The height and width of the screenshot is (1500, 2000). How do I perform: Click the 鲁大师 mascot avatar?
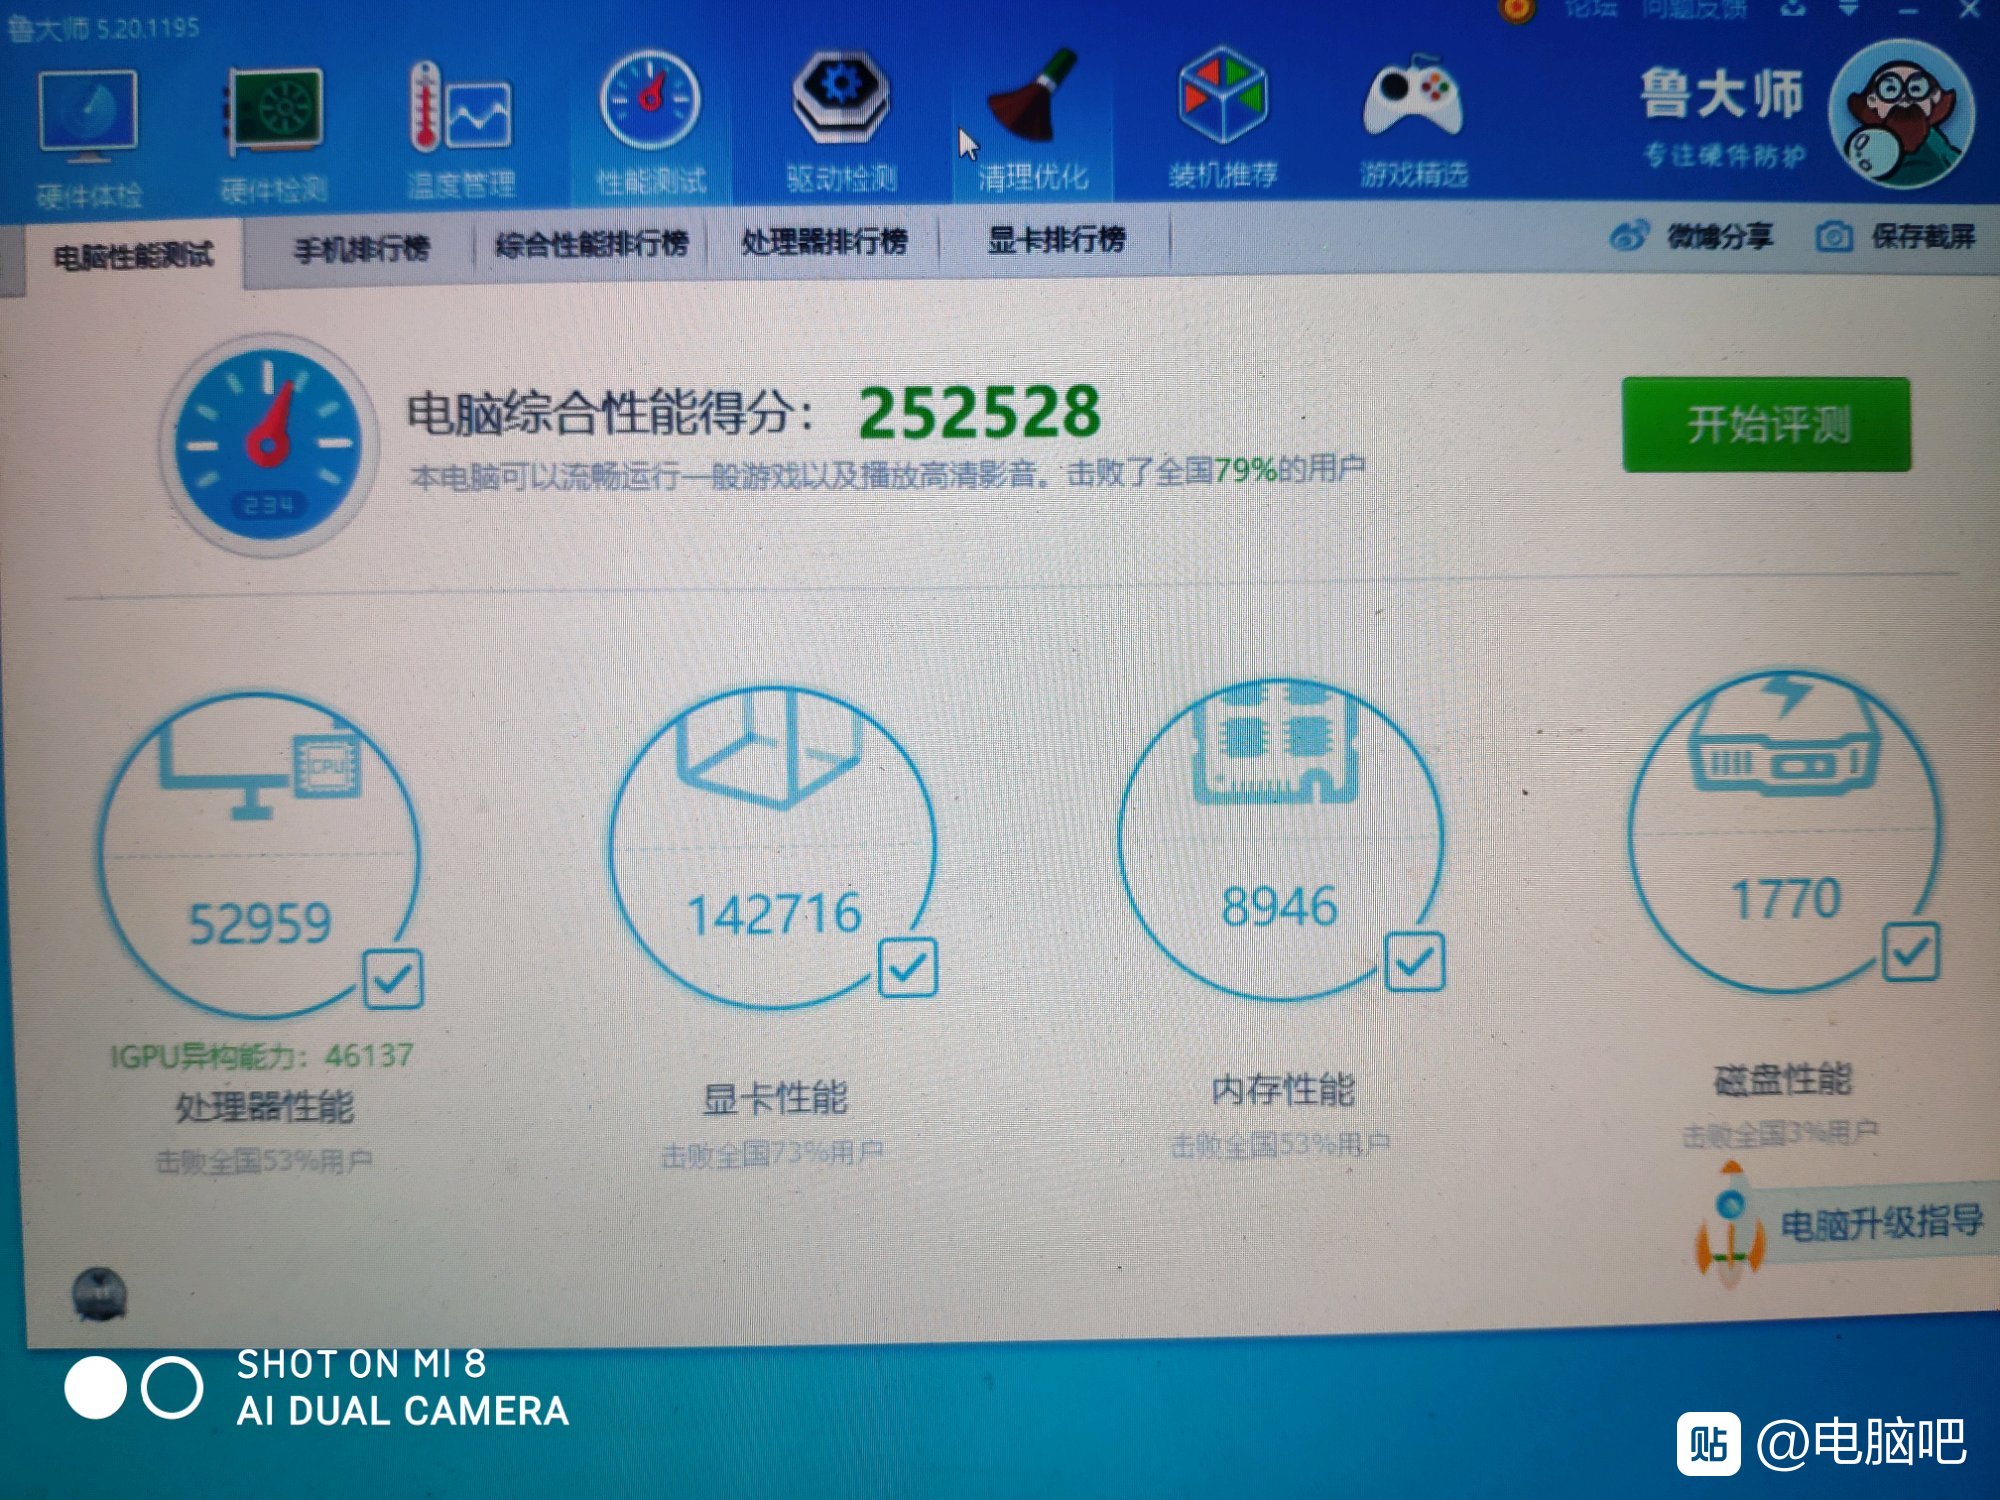(x=1901, y=113)
